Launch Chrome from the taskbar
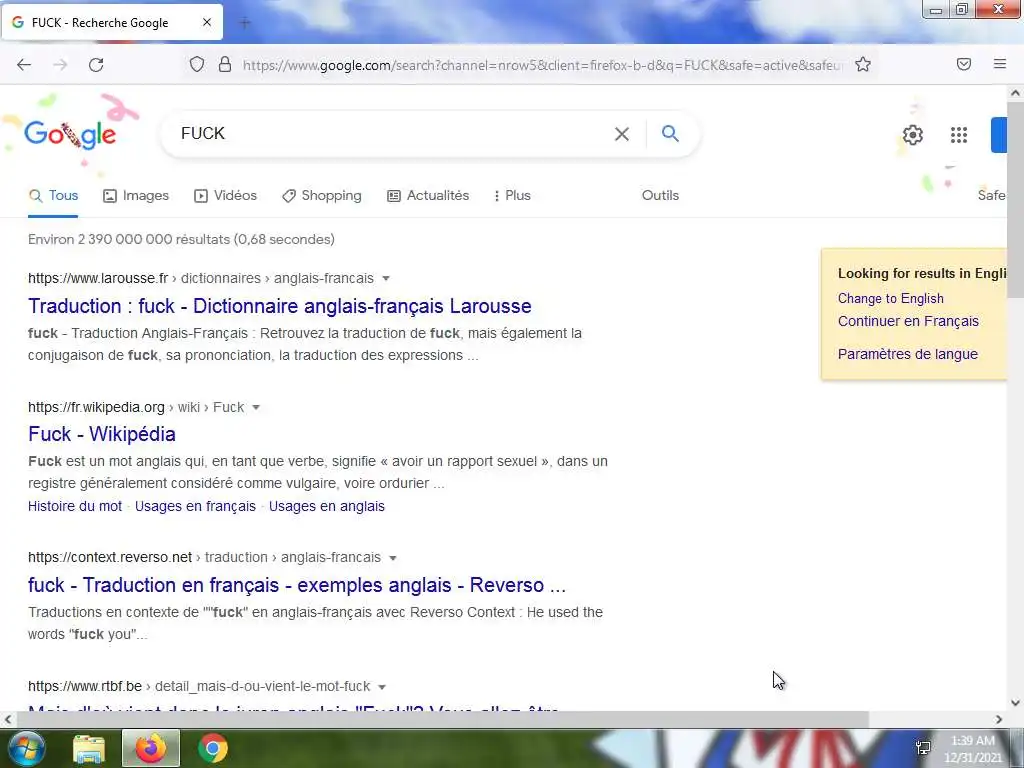 [x=213, y=748]
